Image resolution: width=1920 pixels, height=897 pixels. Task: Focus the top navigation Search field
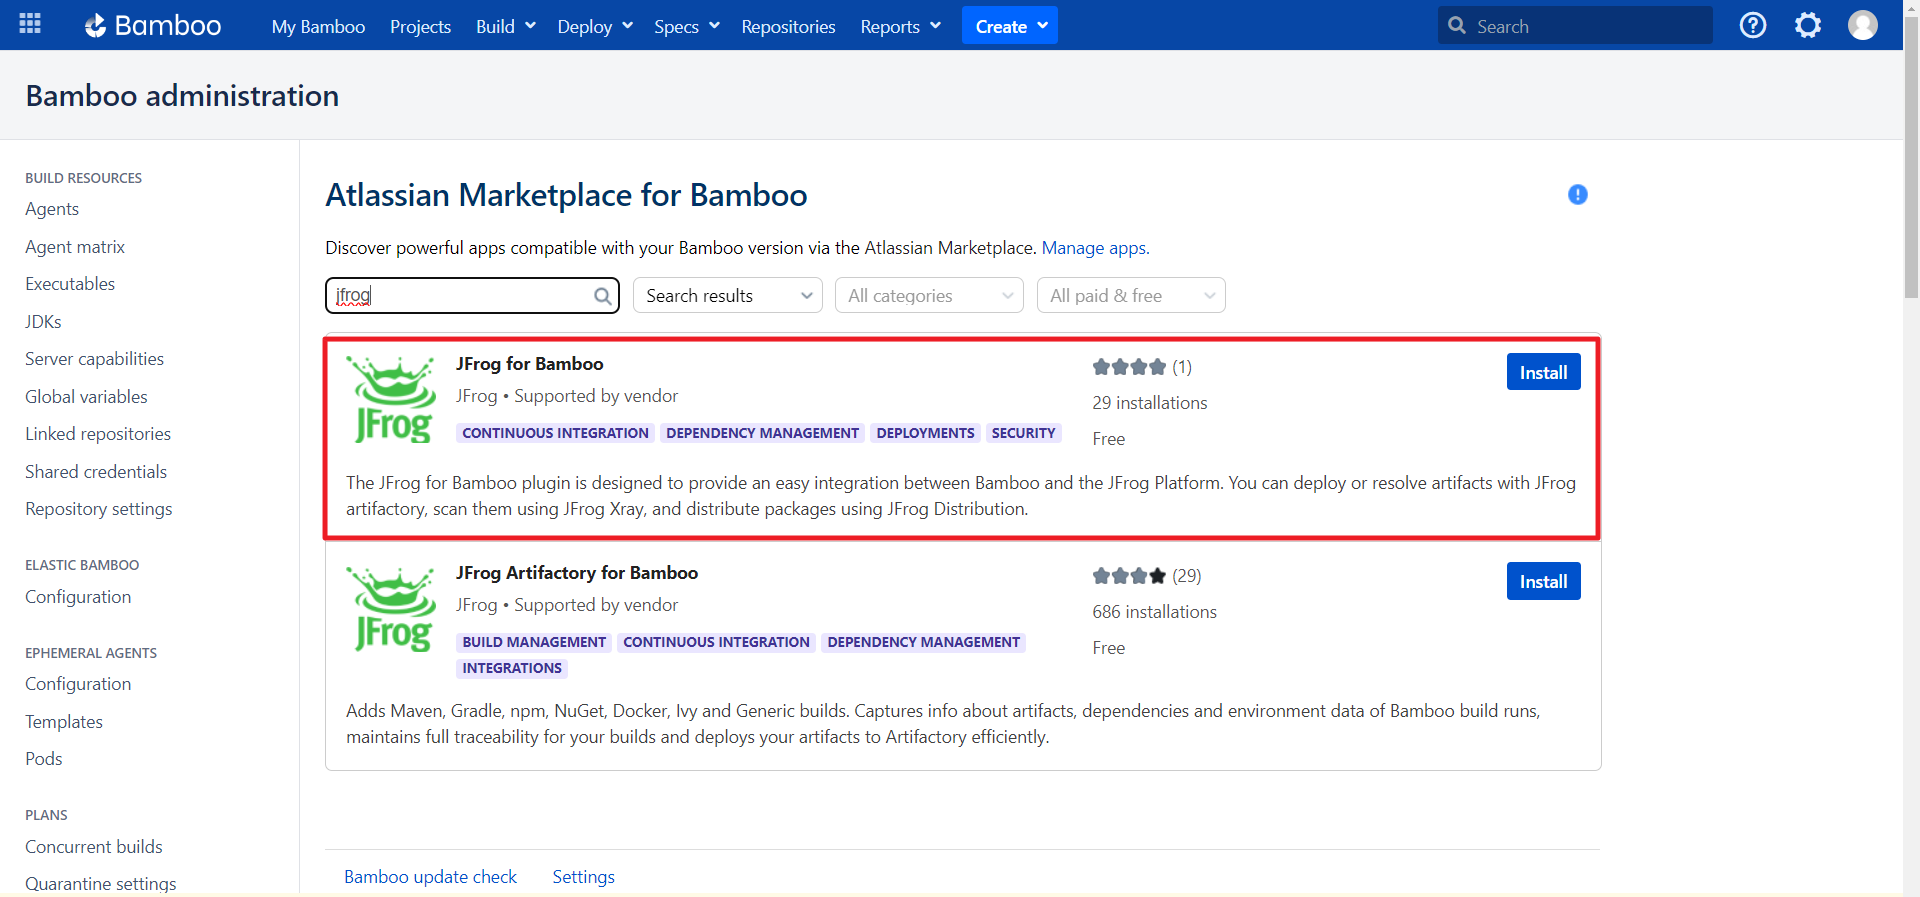coord(1575,26)
